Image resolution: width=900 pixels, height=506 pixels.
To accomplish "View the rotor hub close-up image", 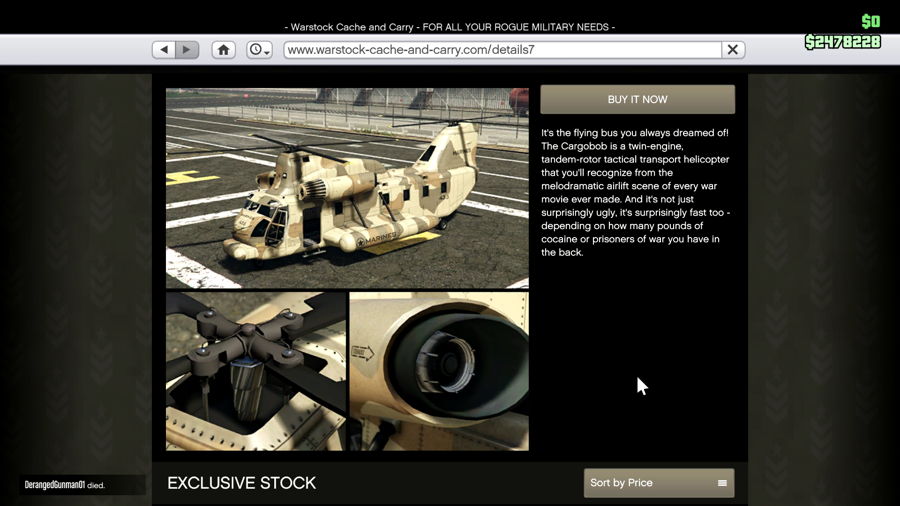I will 256,371.
